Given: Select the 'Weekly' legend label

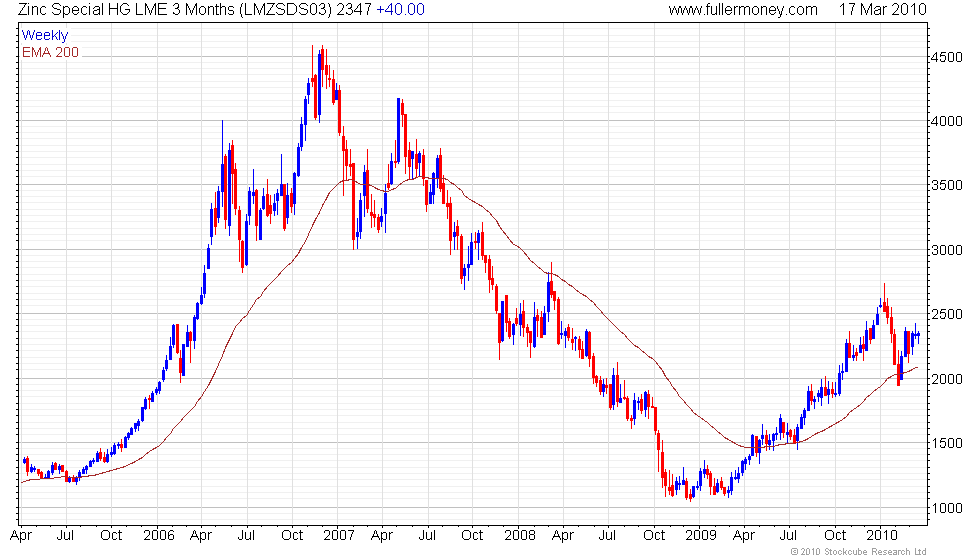Looking at the screenshot, I should [44, 36].
